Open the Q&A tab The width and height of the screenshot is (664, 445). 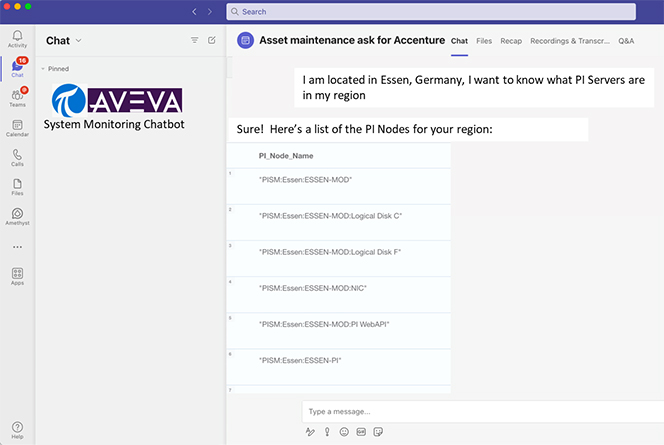(x=626, y=41)
